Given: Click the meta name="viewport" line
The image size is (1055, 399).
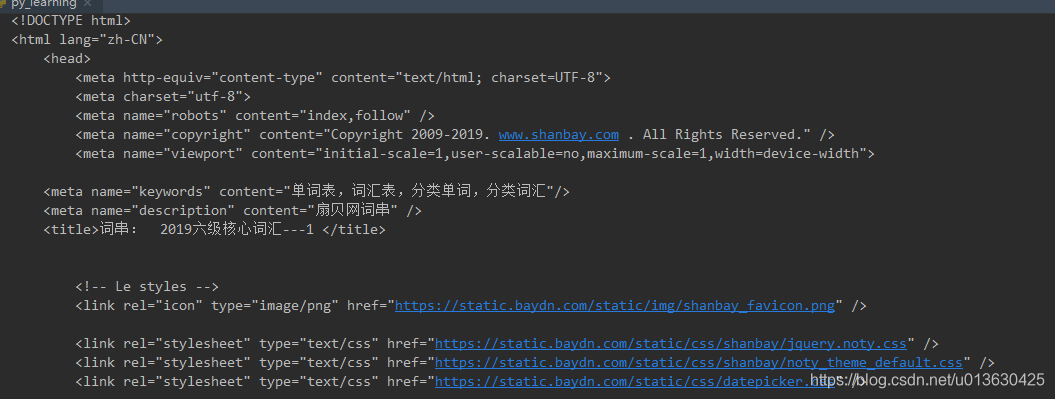Looking at the screenshot, I should (475, 153).
